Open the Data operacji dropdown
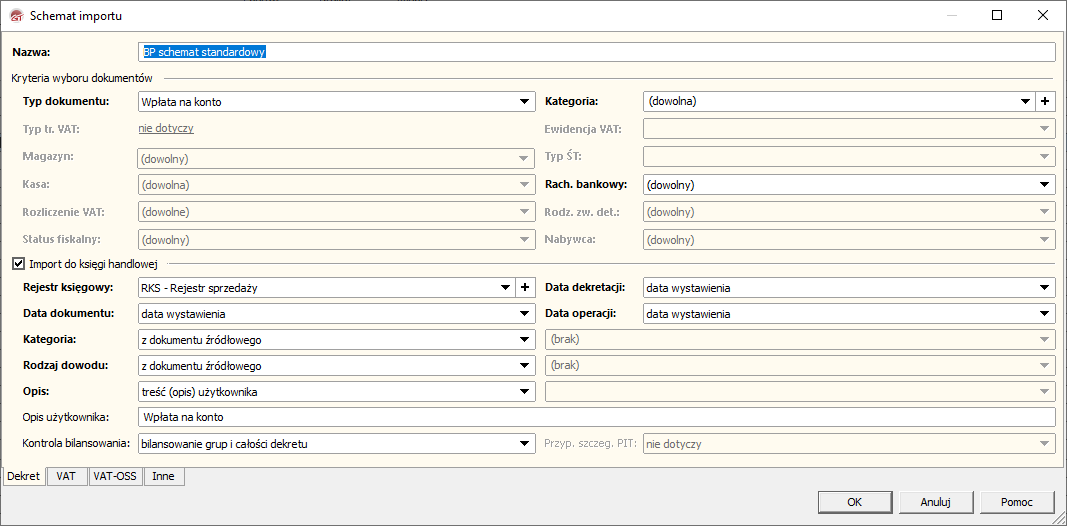 [1045, 314]
